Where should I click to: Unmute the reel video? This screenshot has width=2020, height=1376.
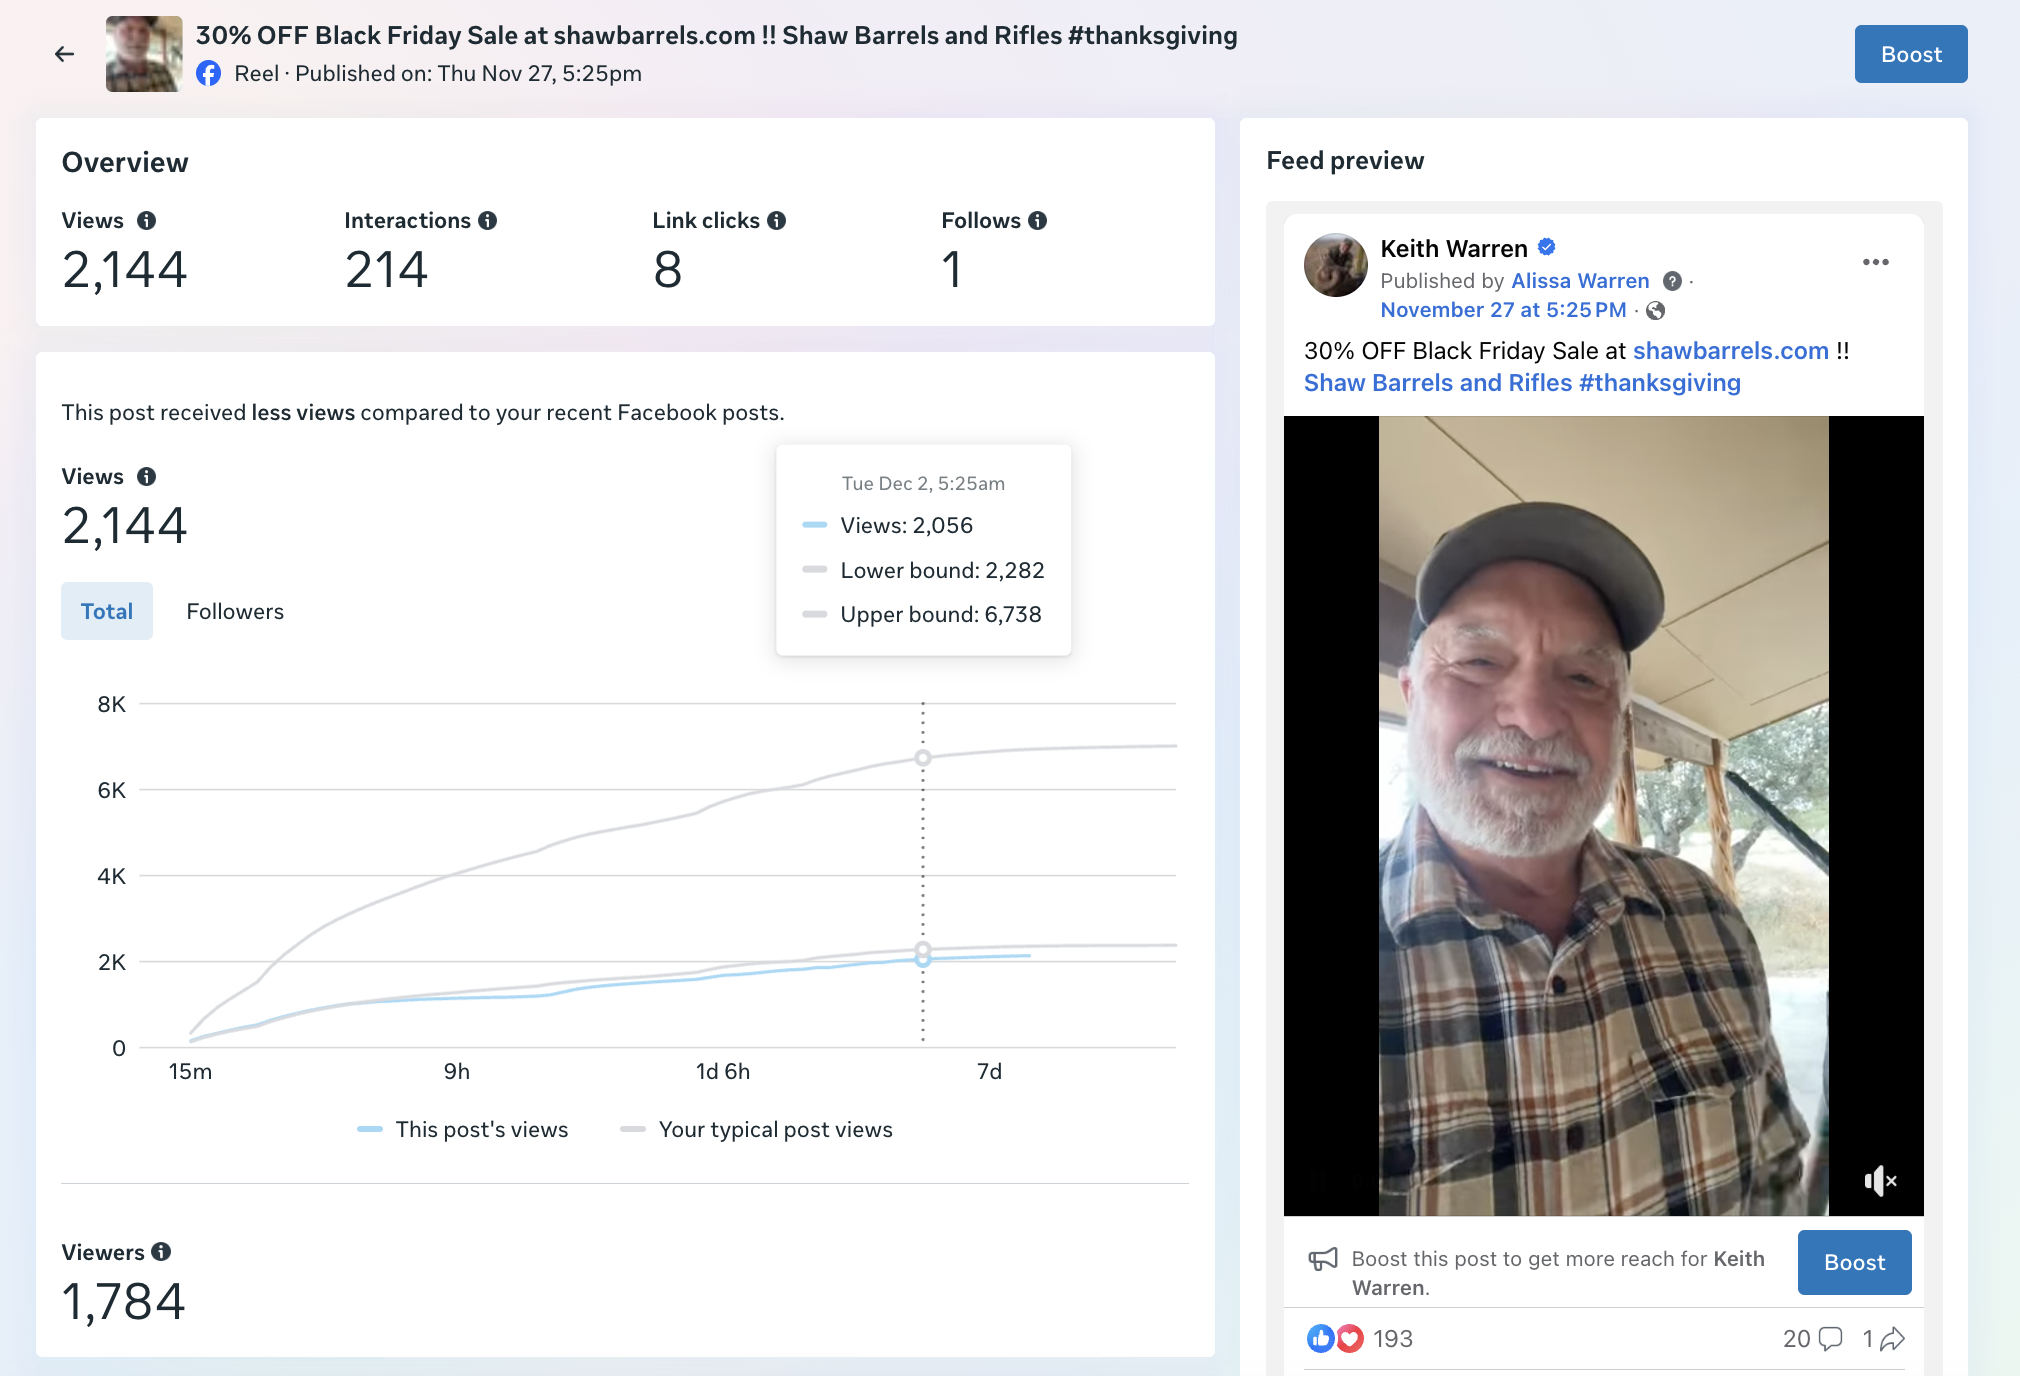1879,1181
